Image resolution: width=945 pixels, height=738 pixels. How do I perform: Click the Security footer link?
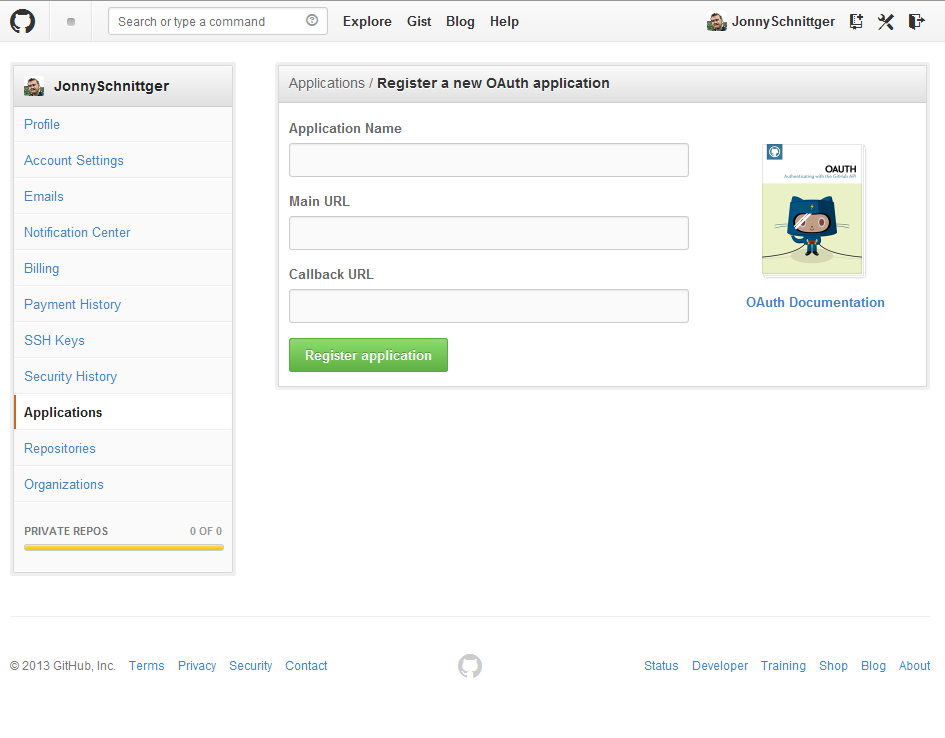251,666
